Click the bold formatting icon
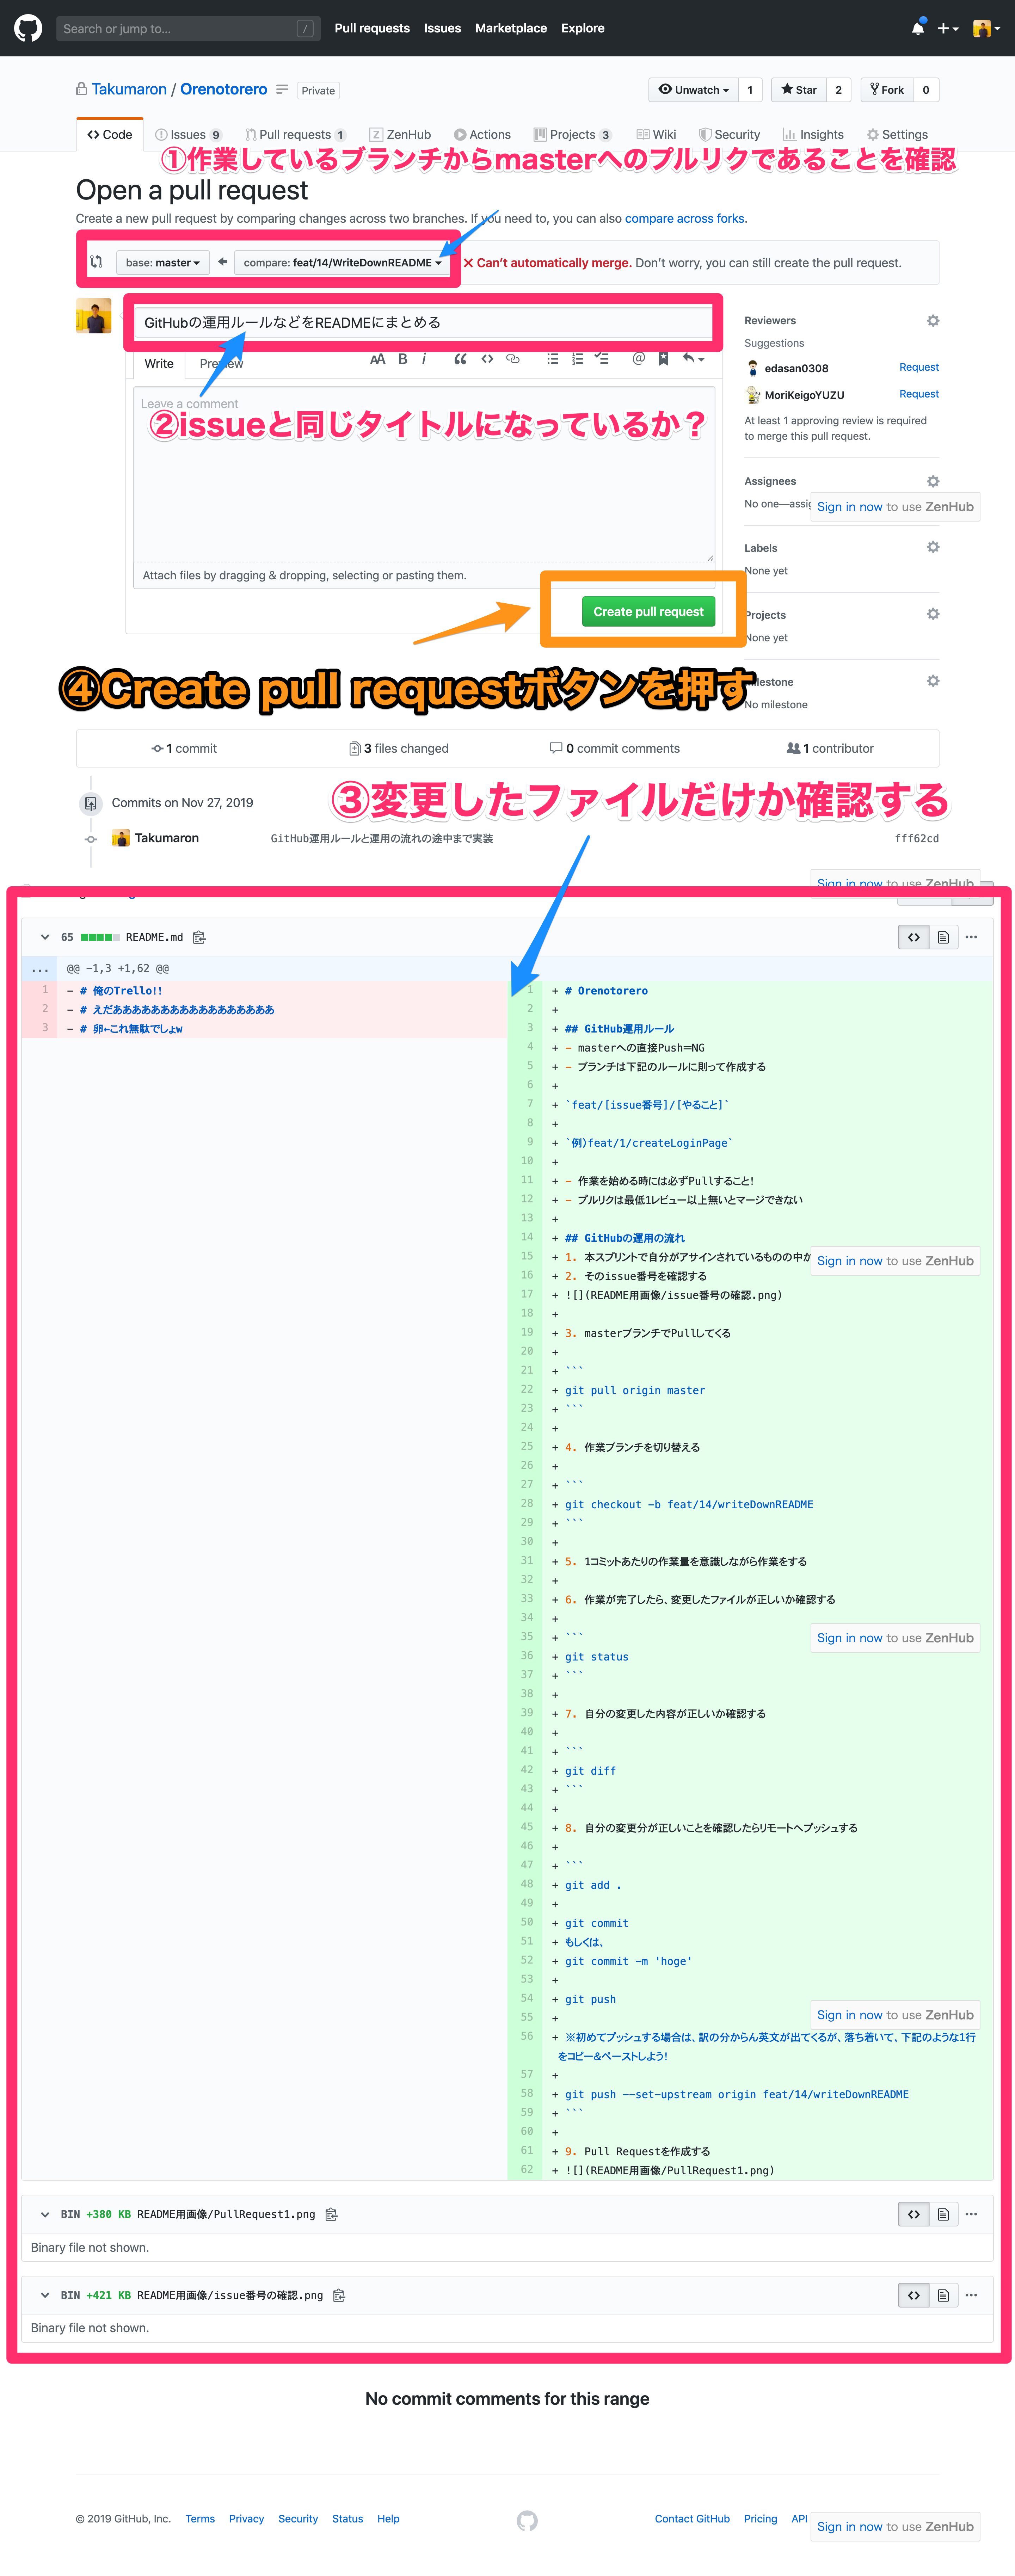 pos(402,359)
